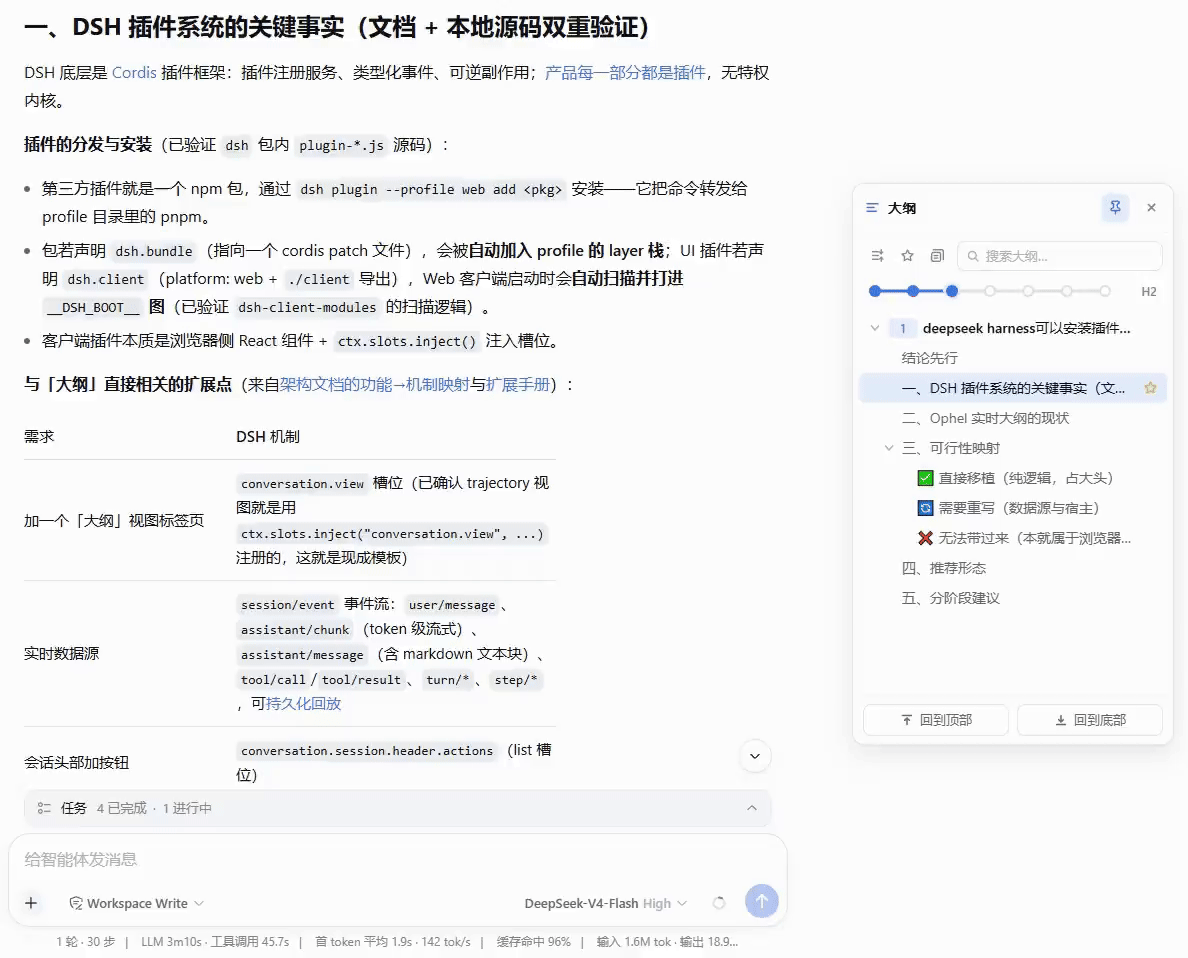The width and height of the screenshot is (1188, 958).
Task: Open the 持久化回放 link
Action: click(303, 704)
